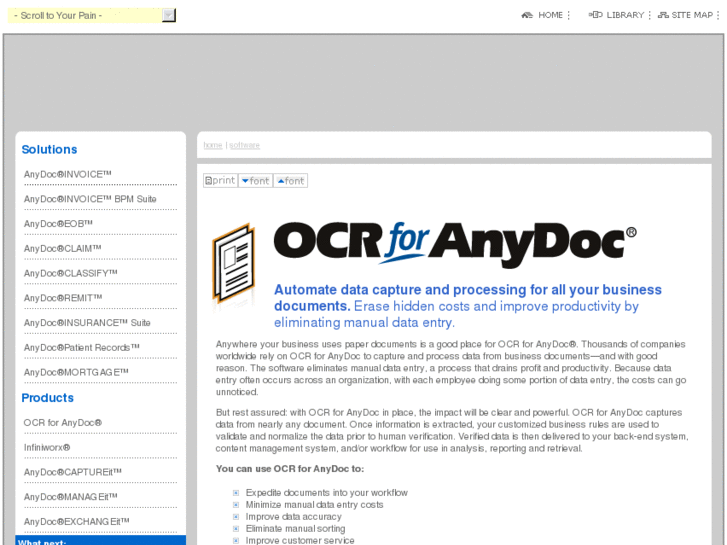Image resolution: width=727 pixels, height=545 pixels.
Task: Click 'Minimize manual data entry costs' text
Action: point(314,505)
